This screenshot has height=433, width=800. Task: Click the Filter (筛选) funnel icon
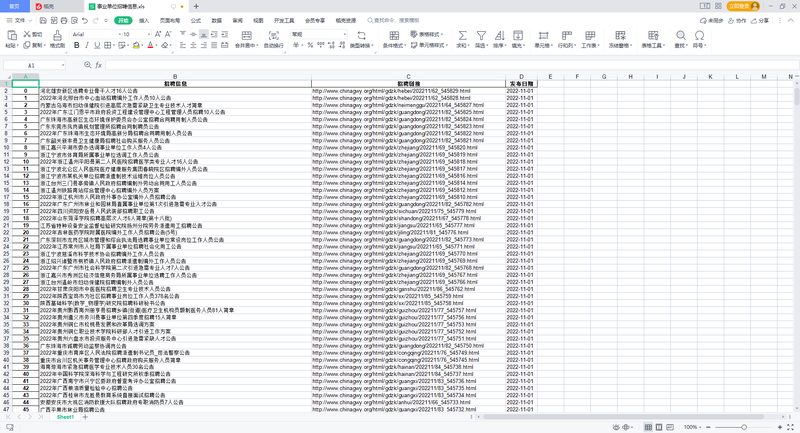481,35
